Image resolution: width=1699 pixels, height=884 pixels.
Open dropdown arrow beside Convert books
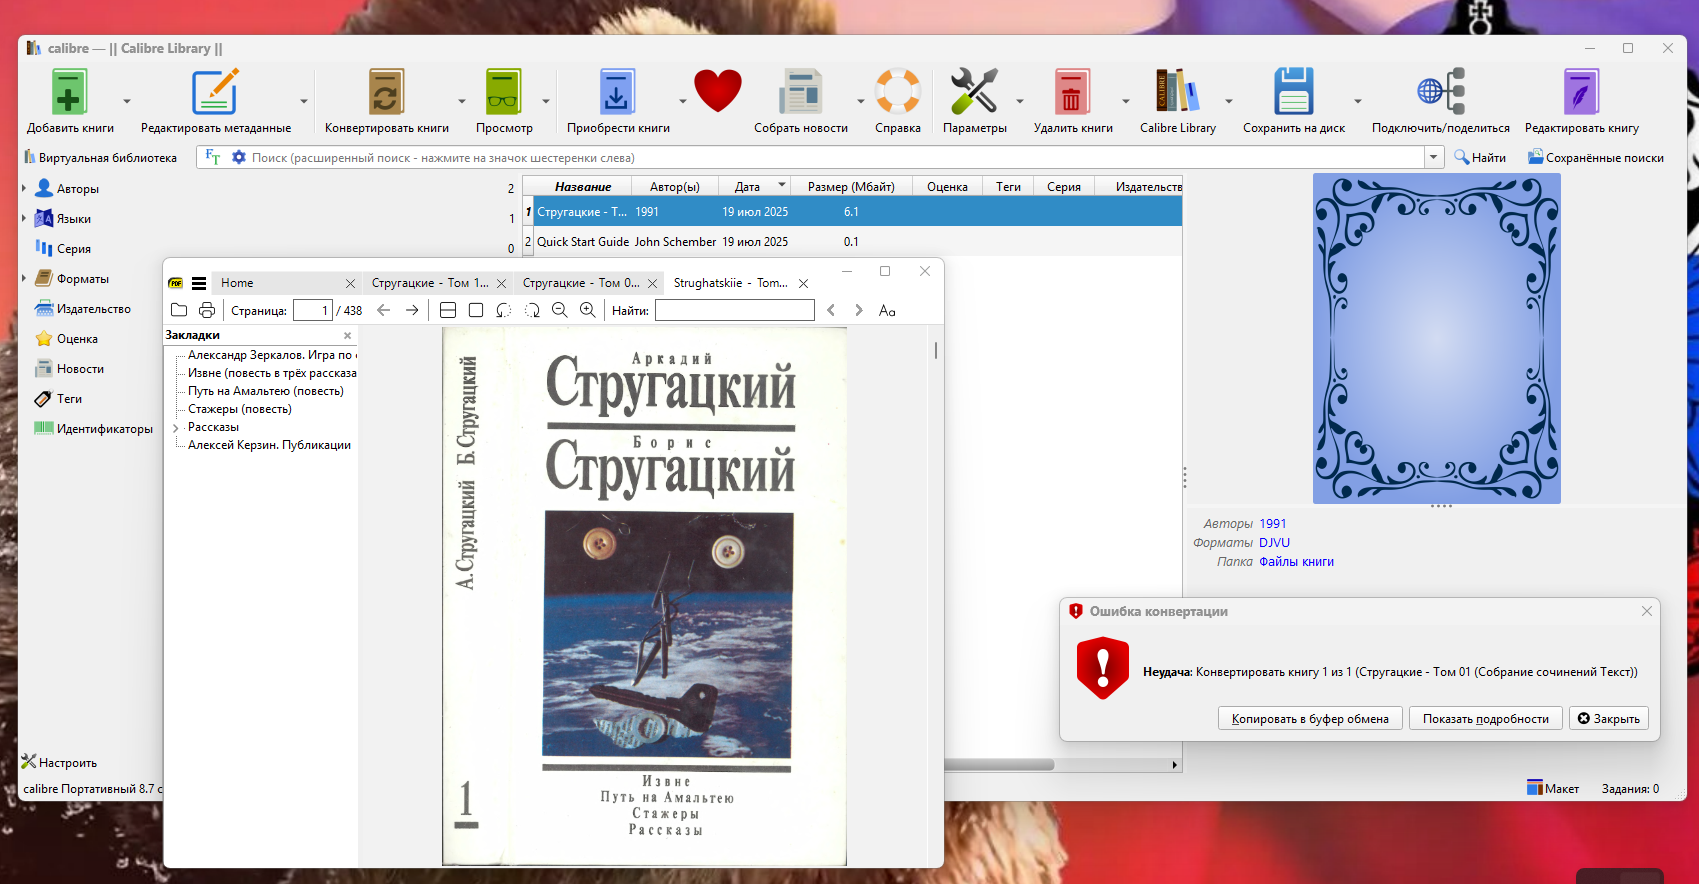pyautogui.click(x=462, y=101)
